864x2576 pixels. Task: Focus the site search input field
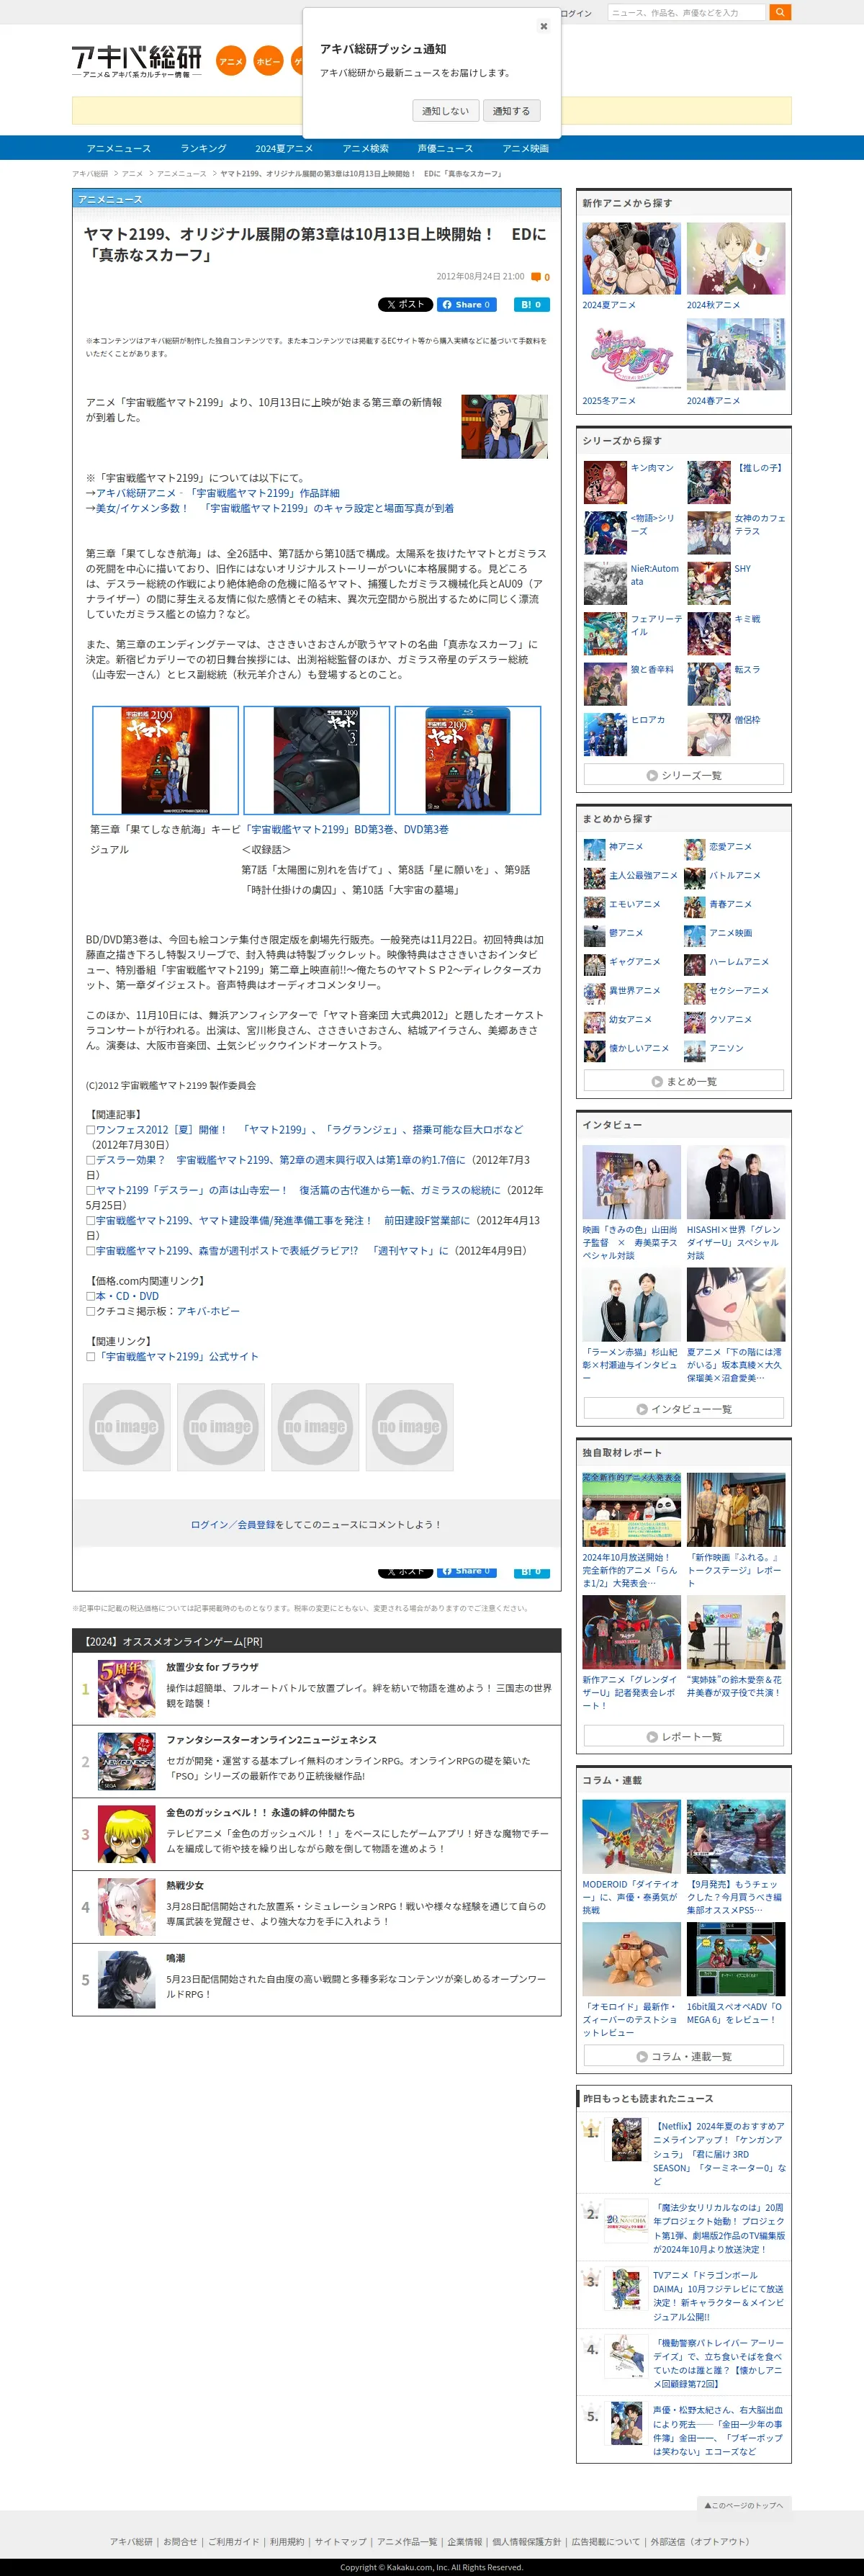pos(686,12)
